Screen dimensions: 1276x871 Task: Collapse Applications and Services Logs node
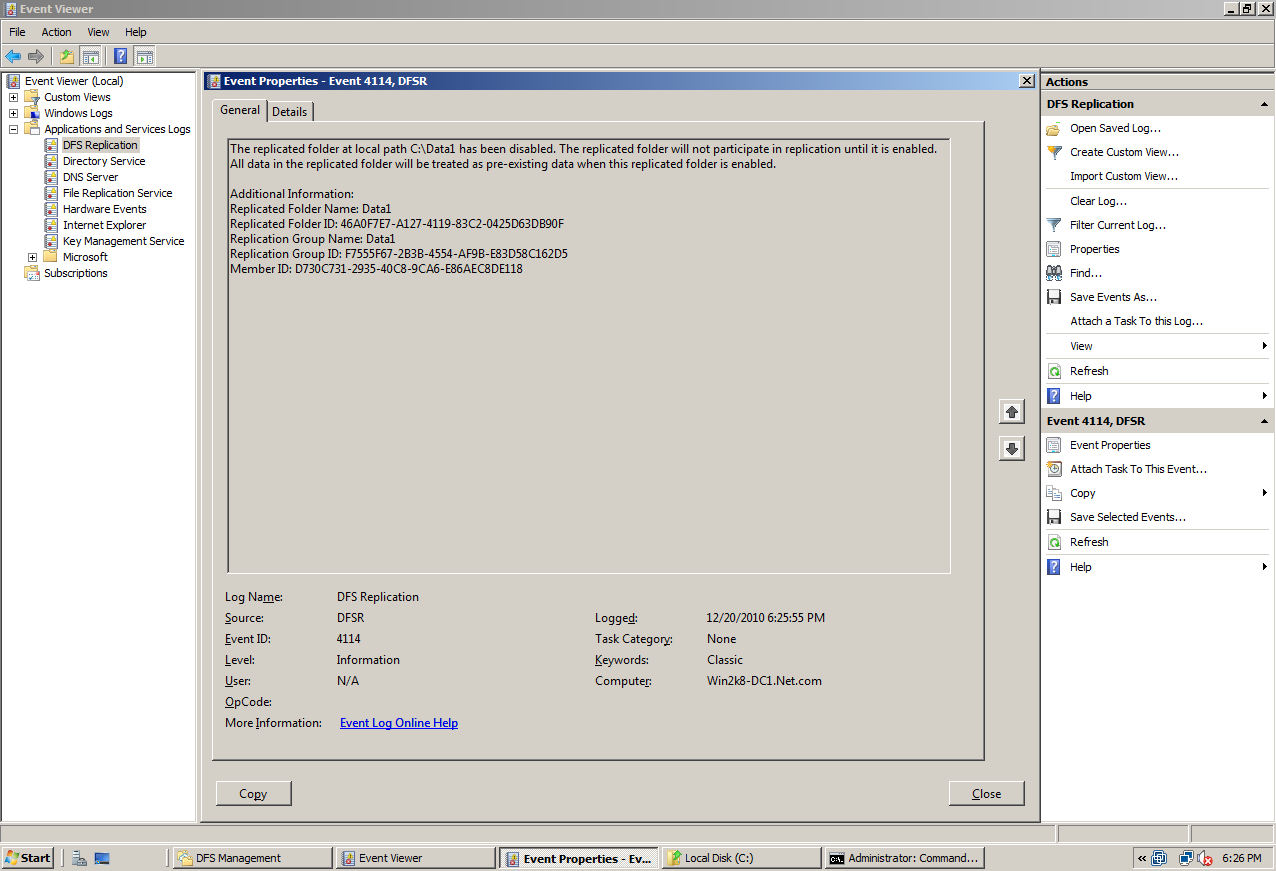(x=13, y=129)
